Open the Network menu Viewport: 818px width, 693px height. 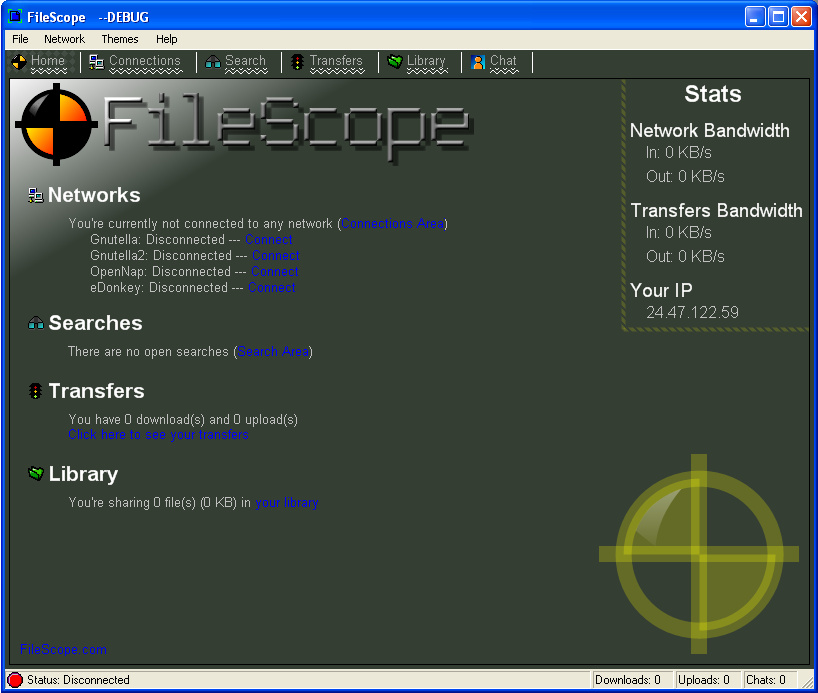click(64, 39)
